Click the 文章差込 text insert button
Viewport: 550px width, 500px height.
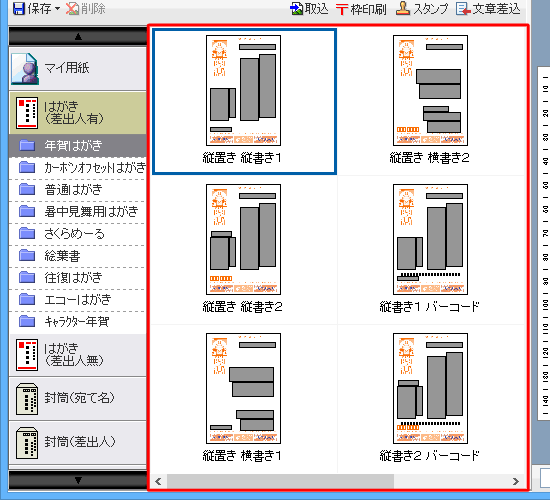(x=488, y=9)
